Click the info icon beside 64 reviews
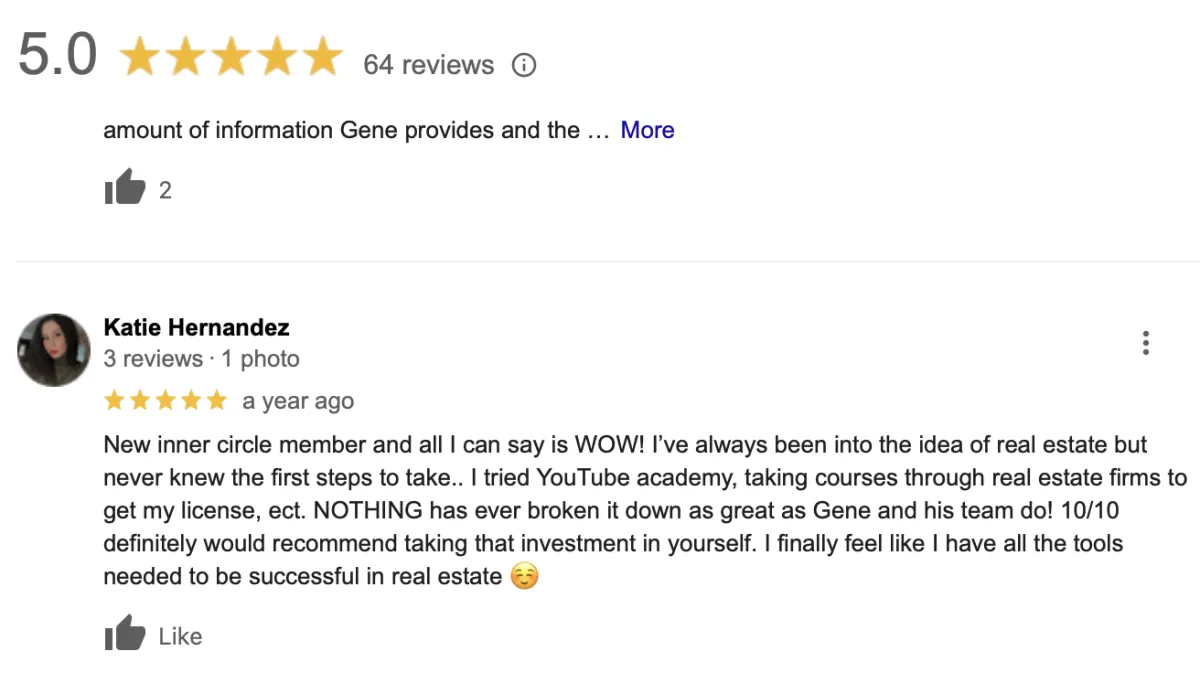The width and height of the screenshot is (1200, 694). pos(524,65)
